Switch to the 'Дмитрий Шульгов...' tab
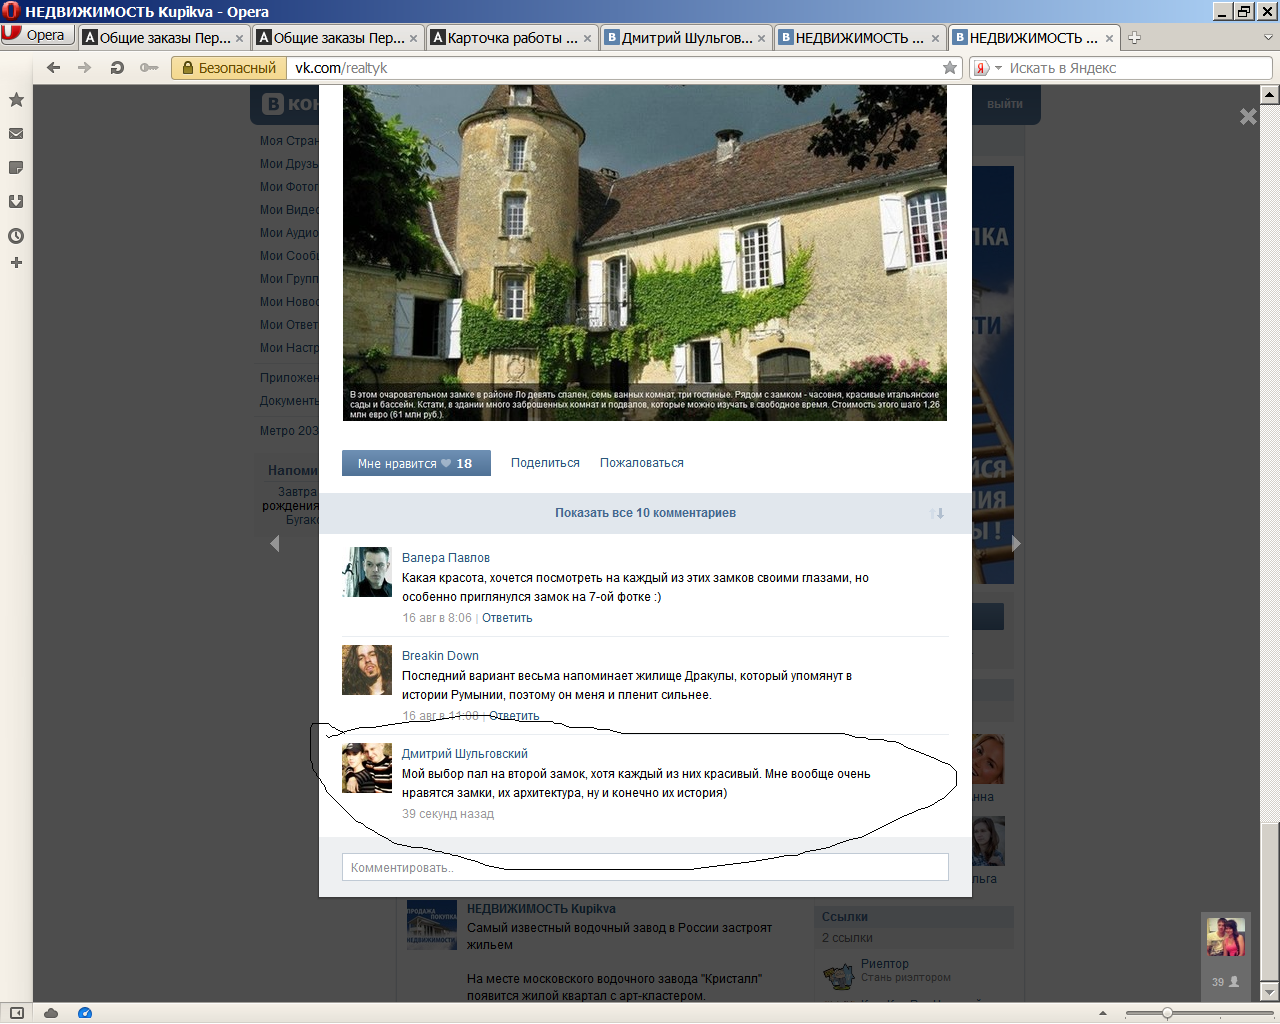 686,38
